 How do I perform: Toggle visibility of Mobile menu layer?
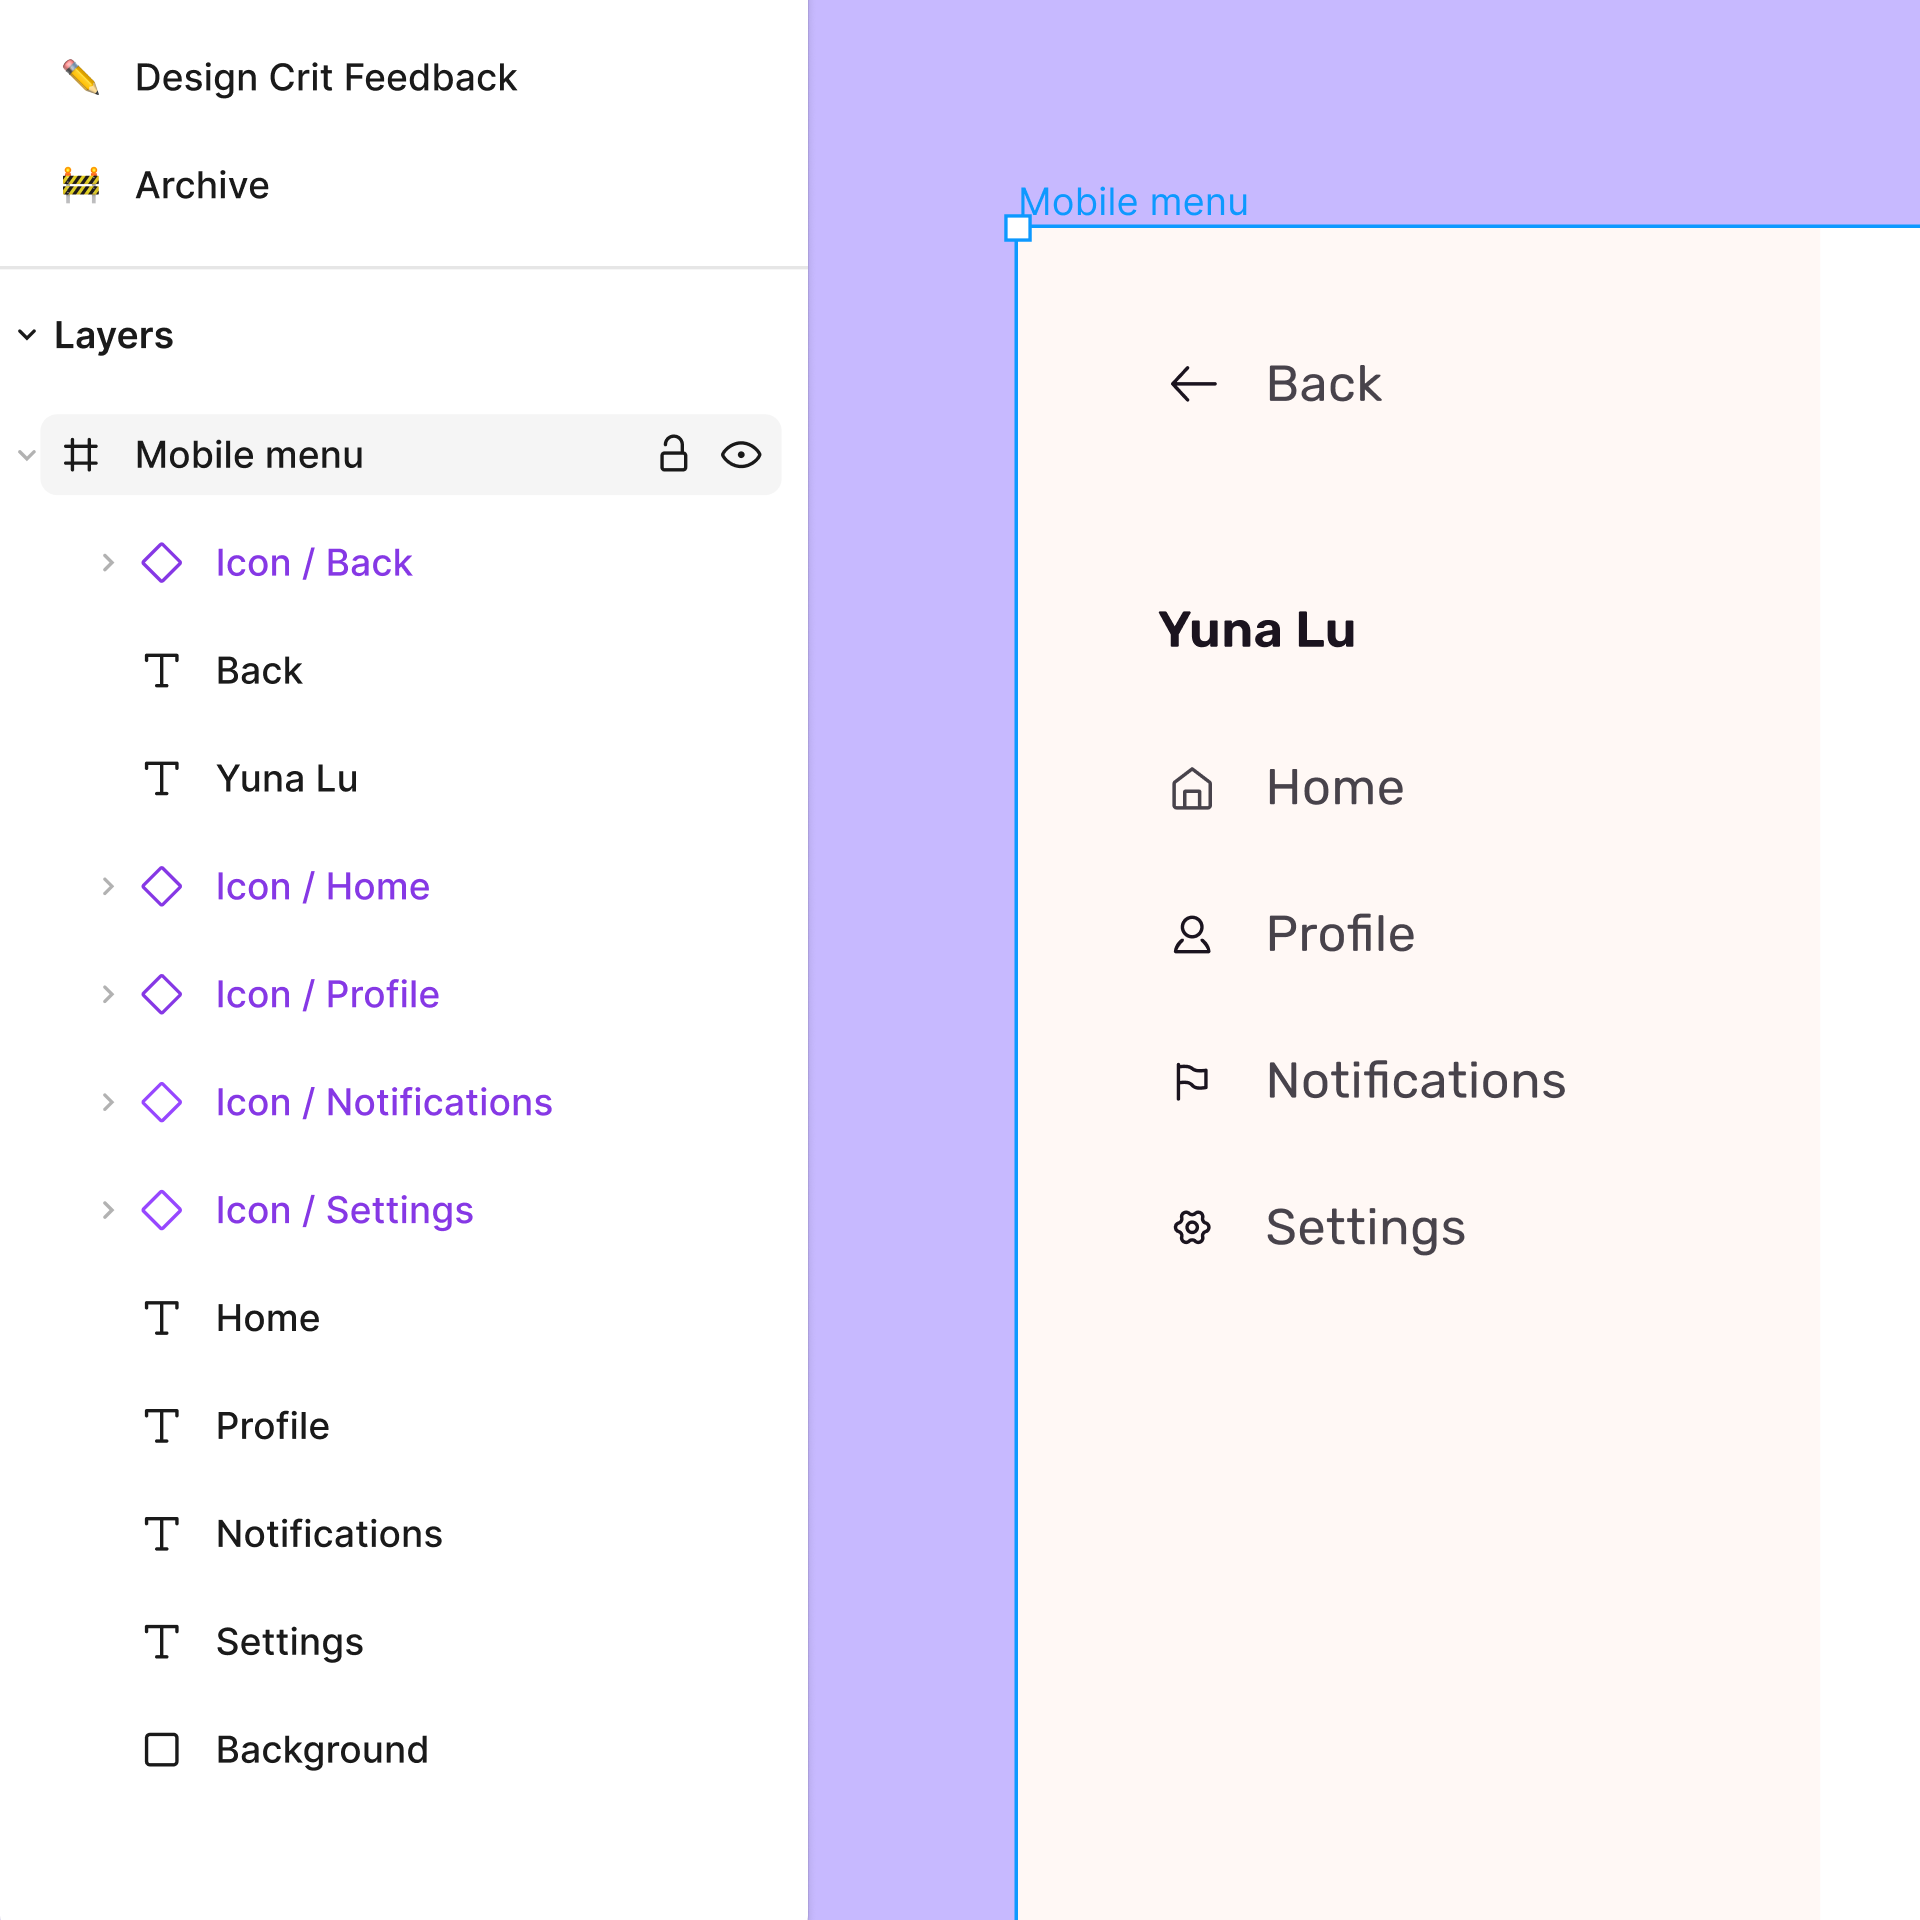point(741,455)
